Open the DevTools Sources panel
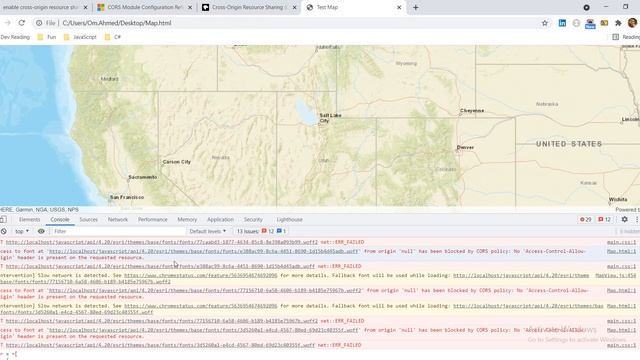 (x=88, y=220)
